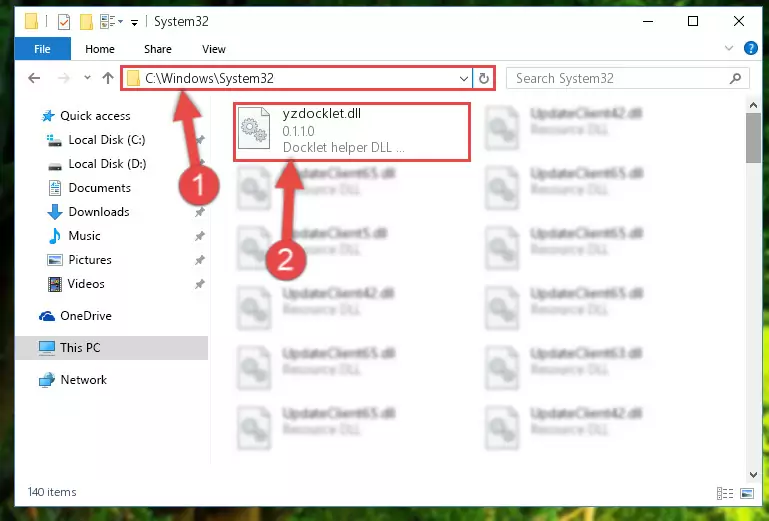
Task: Switch to Details view in status bar
Action: [x=725, y=493]
